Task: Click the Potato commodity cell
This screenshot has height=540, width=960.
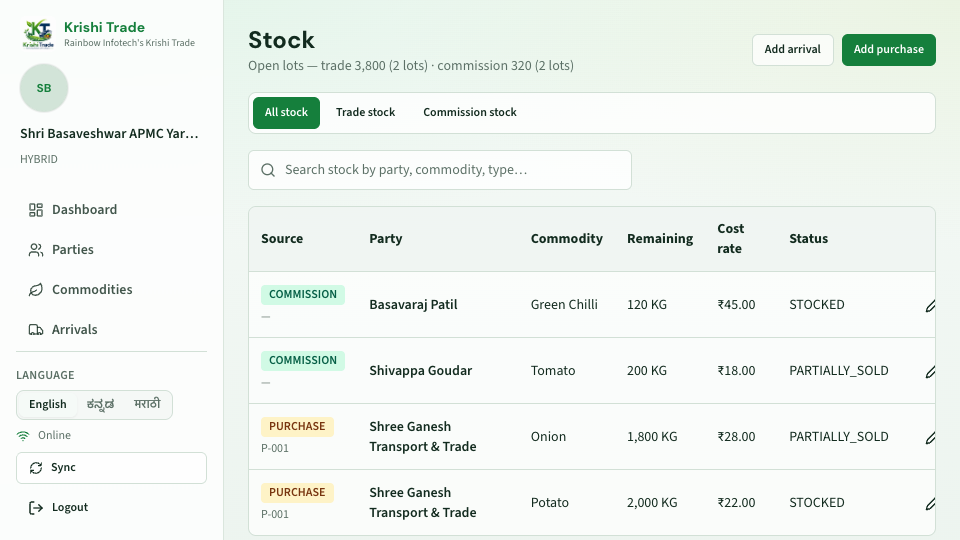Action: pyautogui.click(x=549, y=503)
